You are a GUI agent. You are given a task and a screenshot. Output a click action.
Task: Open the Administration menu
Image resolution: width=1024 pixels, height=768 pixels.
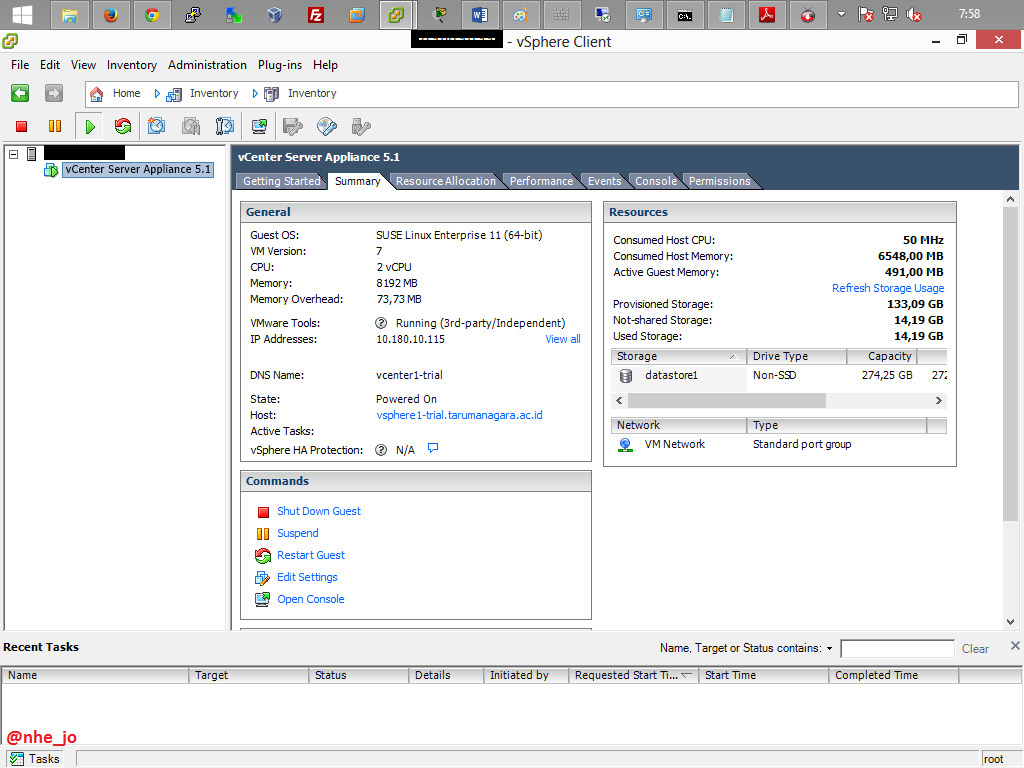[x=207, y=65]
